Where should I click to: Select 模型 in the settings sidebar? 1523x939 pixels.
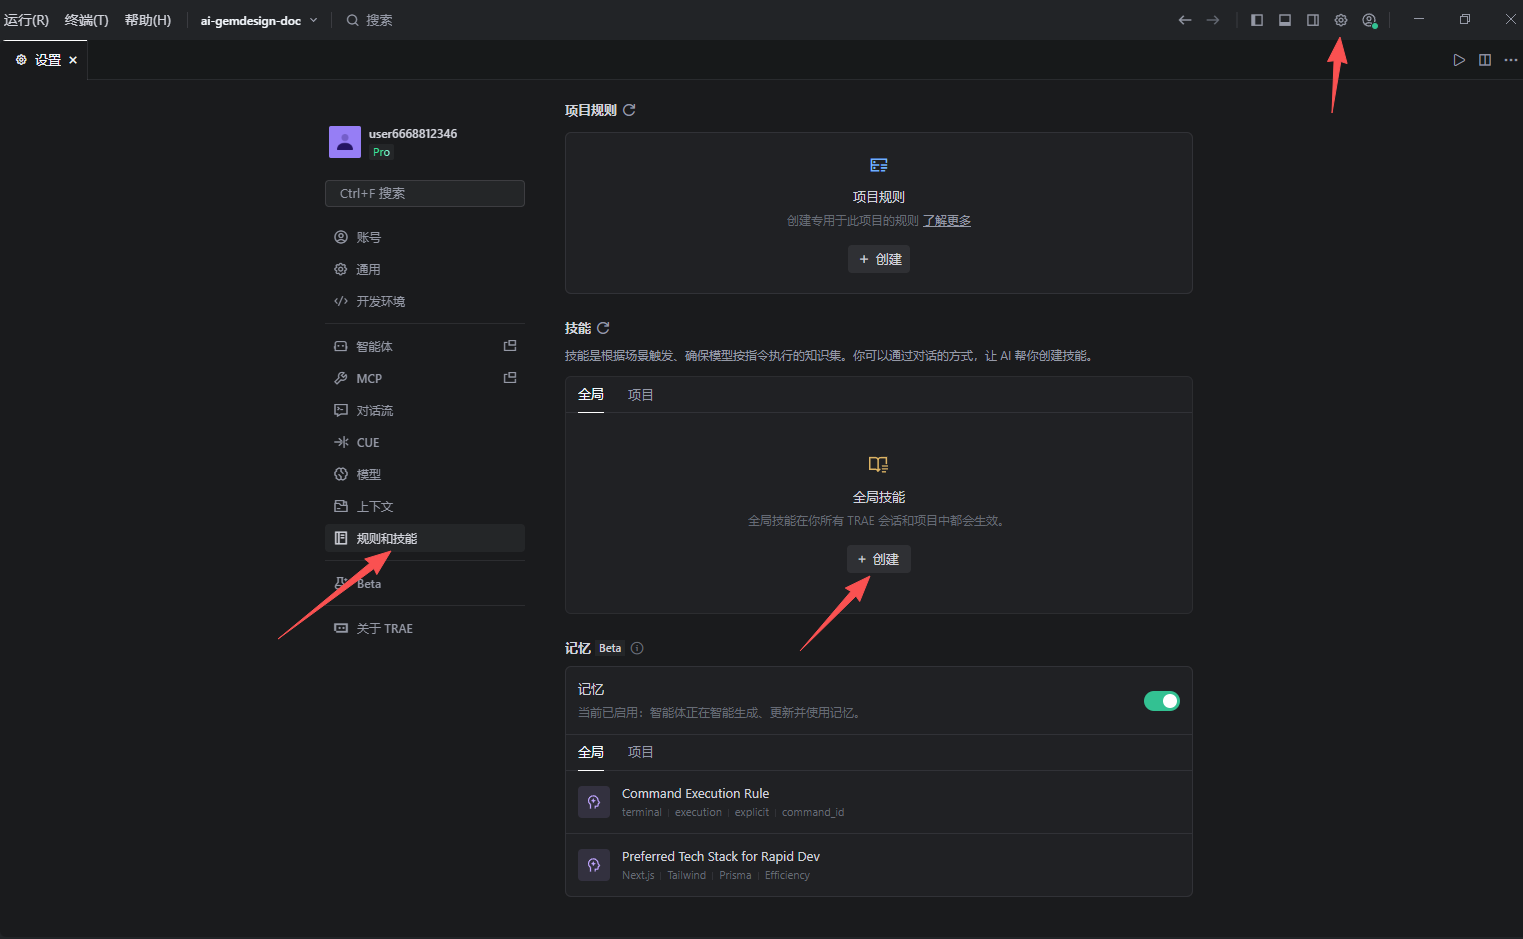coord(368,474)
